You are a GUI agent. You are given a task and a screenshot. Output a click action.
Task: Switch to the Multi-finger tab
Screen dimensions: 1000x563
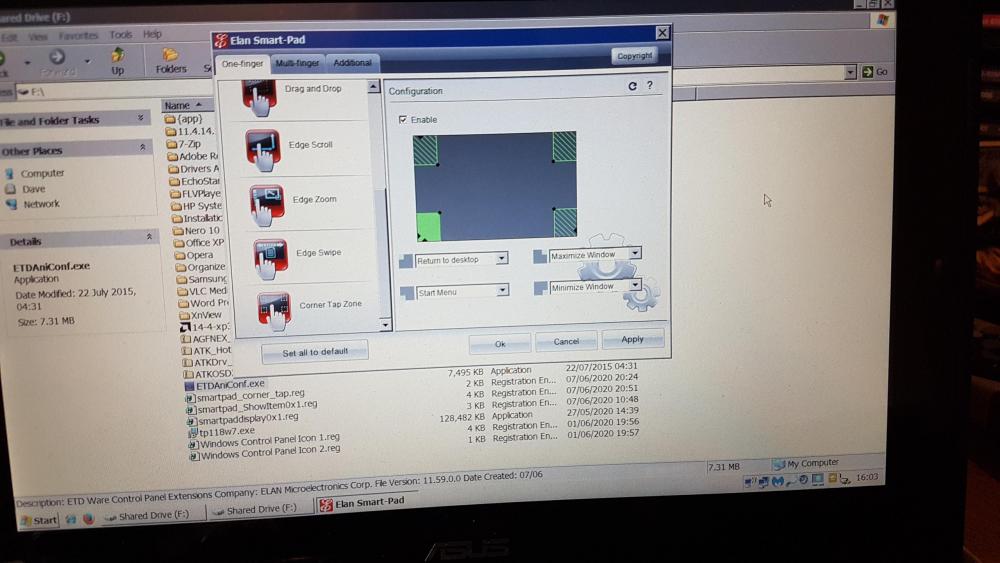point(297,63)
